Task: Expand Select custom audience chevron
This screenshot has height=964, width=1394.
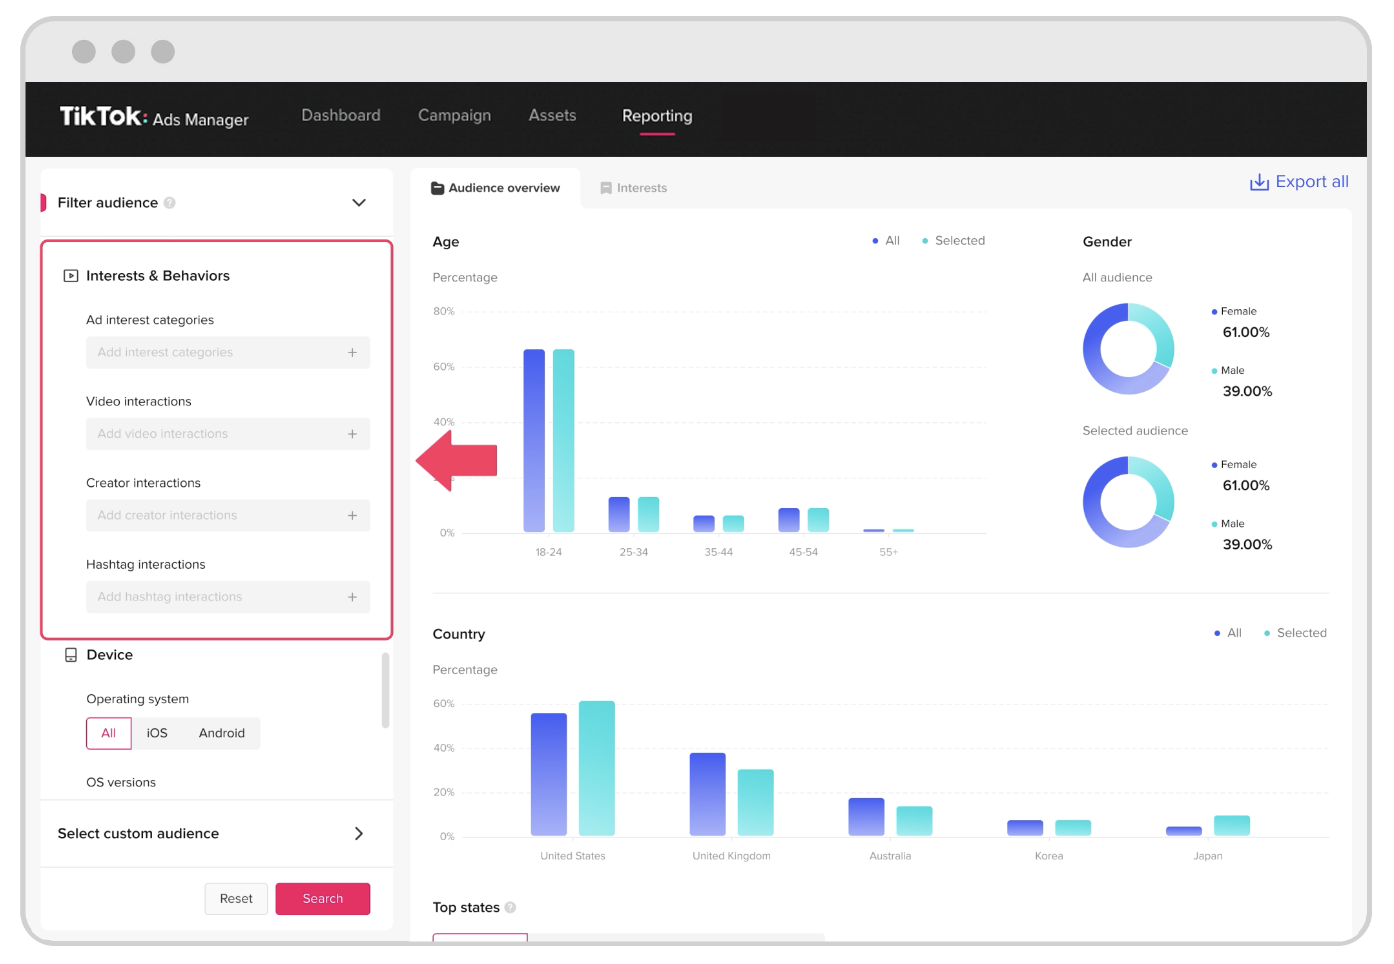Action: [x=359, y=834]
